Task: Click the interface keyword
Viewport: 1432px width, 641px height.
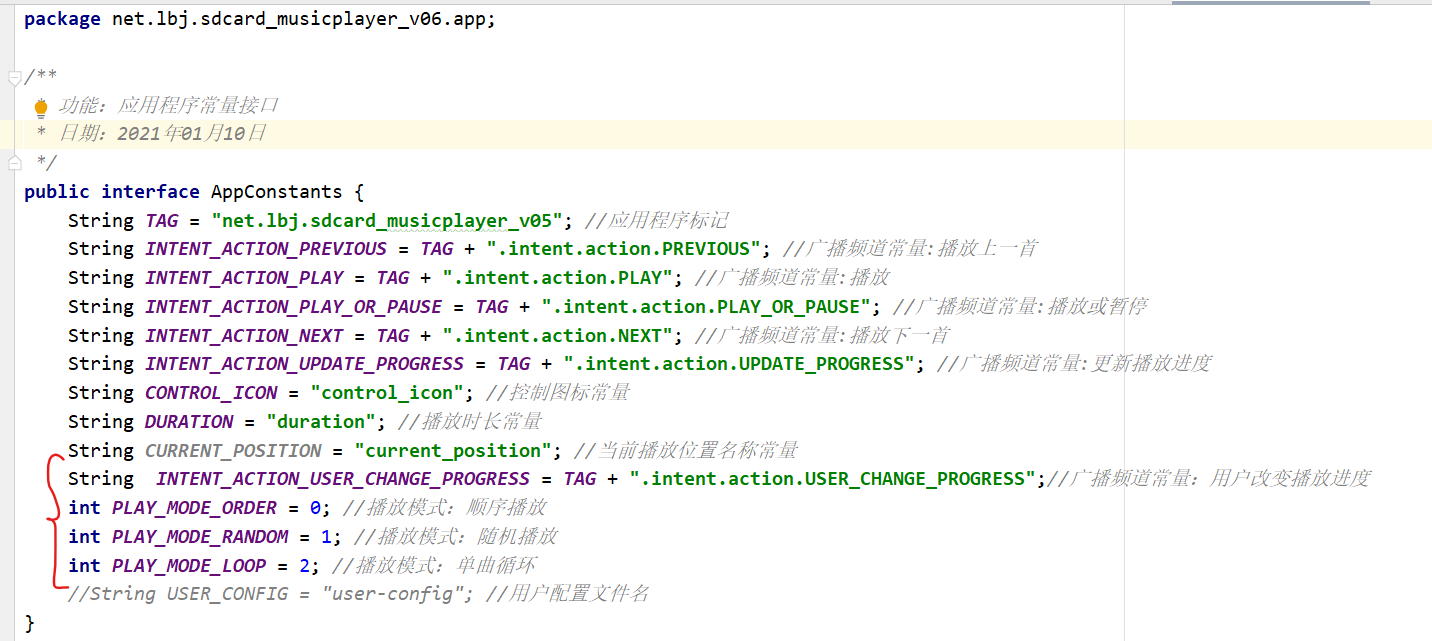Action: [150, 191]
